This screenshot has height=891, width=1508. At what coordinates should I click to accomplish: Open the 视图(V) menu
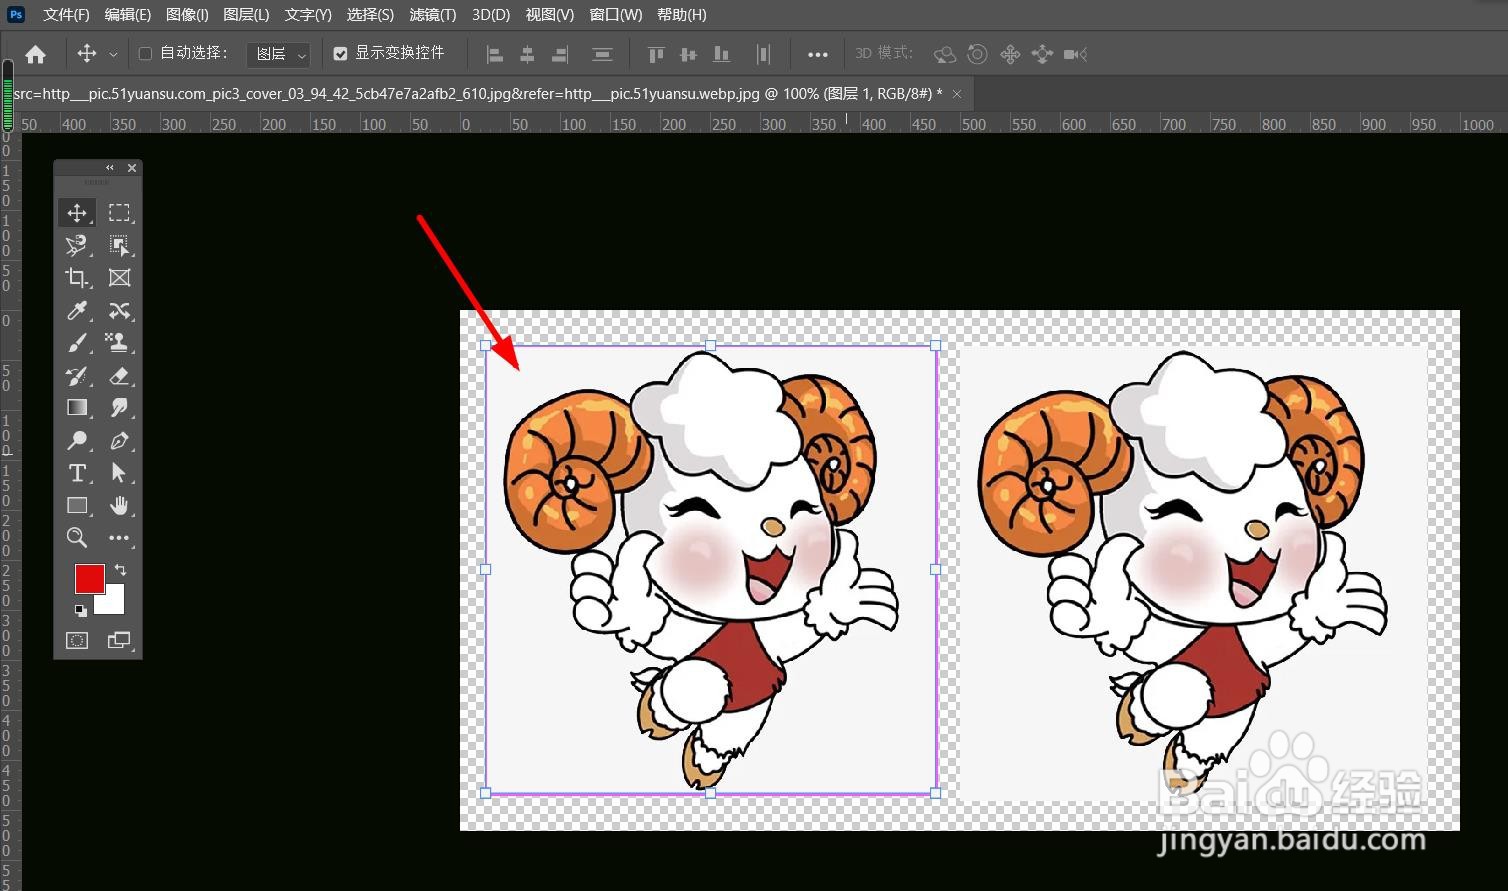point(550,15)
